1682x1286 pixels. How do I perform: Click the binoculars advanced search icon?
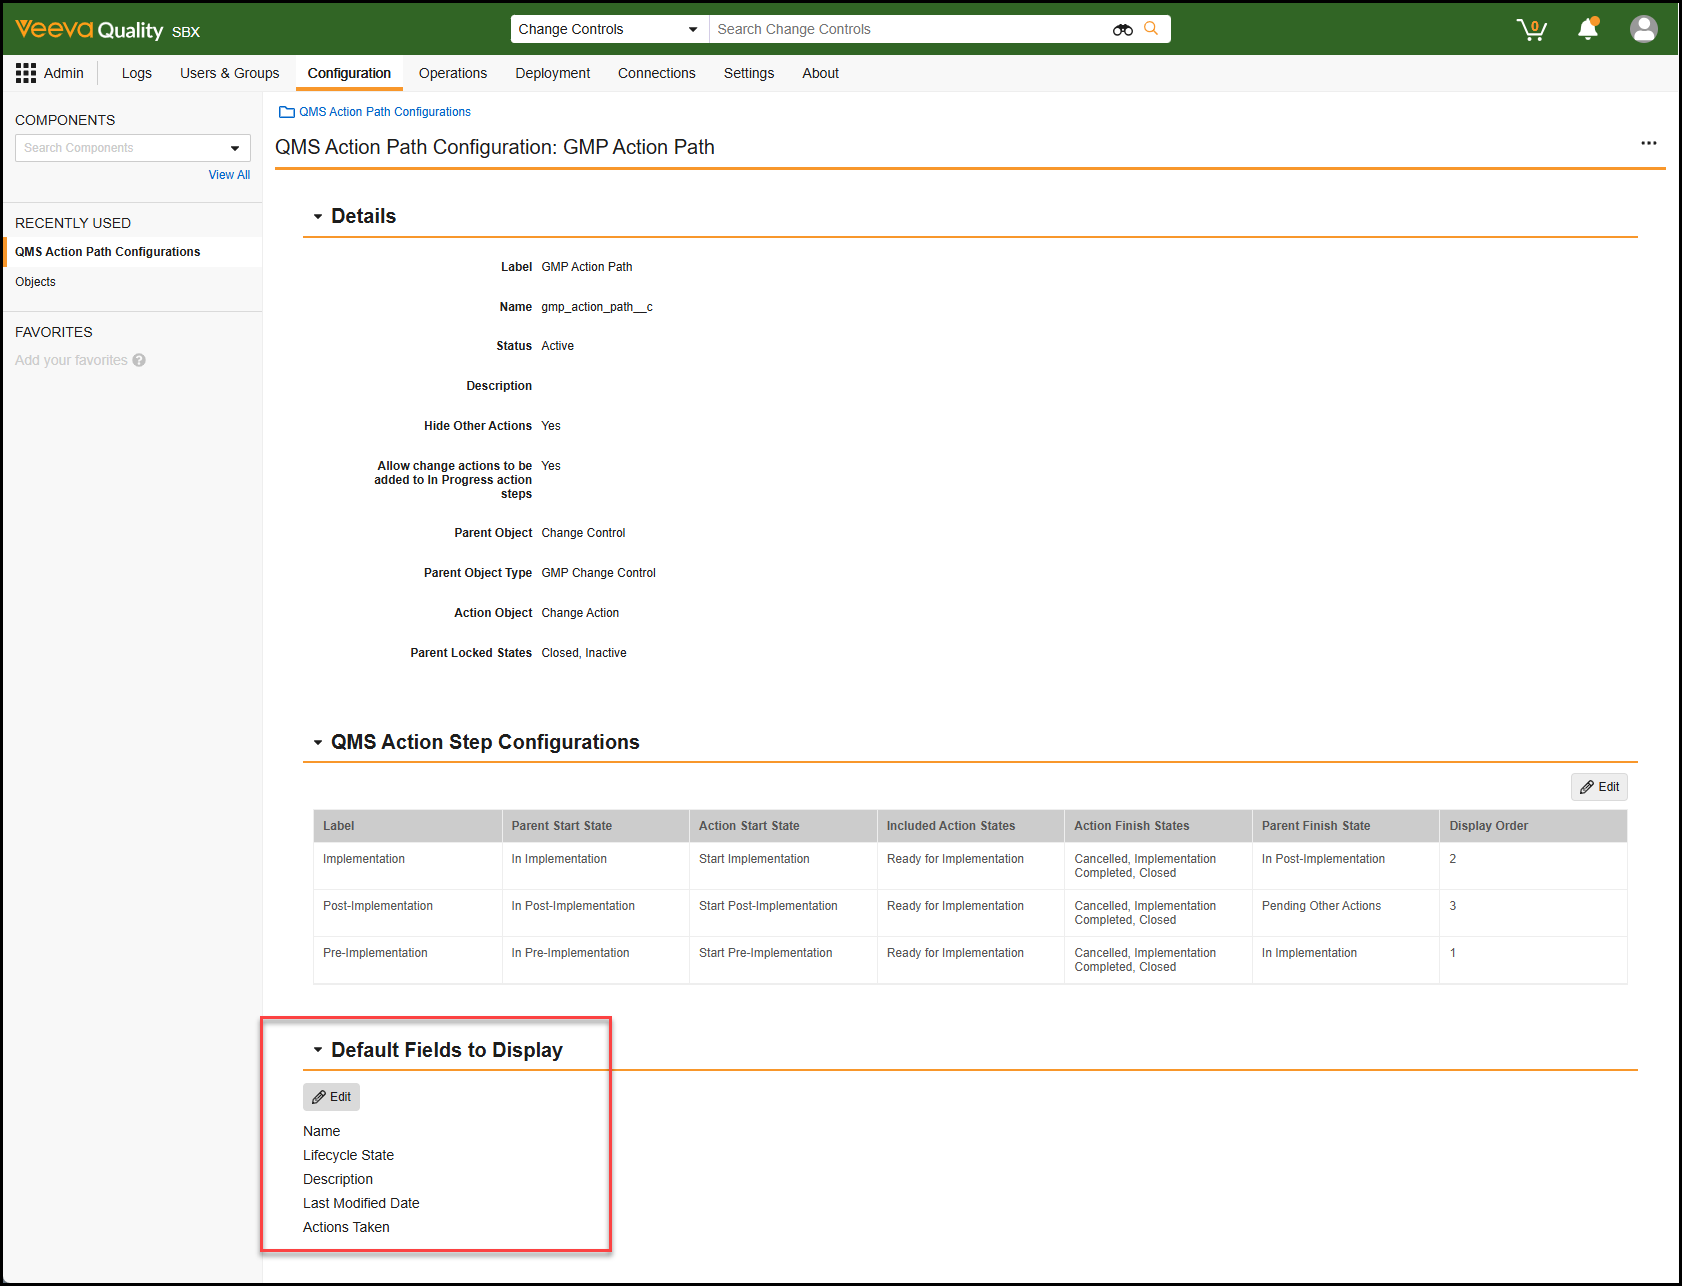1122,30
